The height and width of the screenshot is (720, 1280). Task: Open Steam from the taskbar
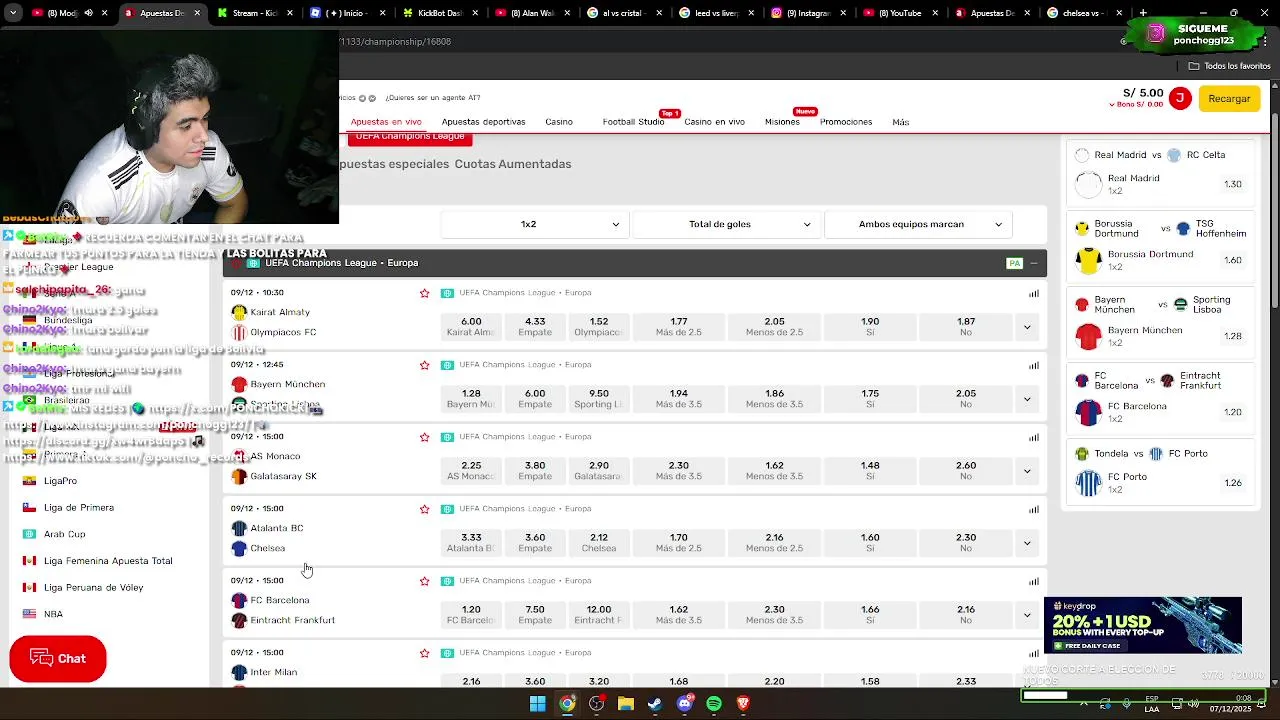point(655,704)
